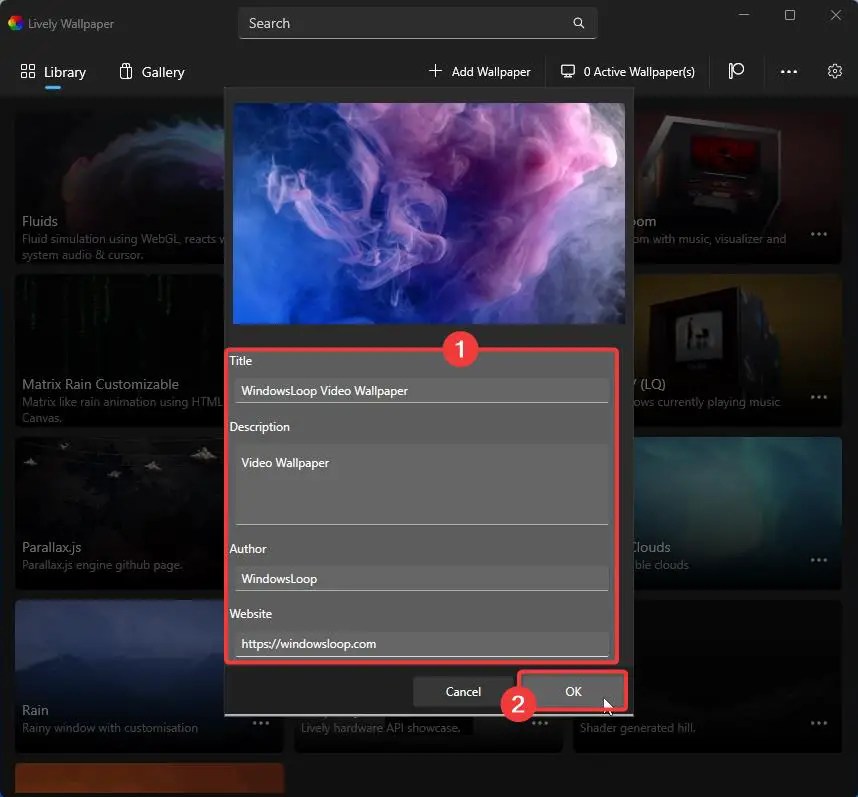Viewport: 858px width, 797px height.
Task: Open options for the music visualizer room card
Action: [x=819, y=234]
